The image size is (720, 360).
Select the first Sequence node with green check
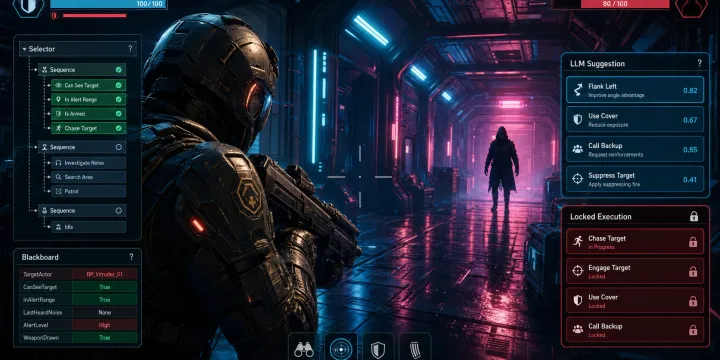point(82,70)
